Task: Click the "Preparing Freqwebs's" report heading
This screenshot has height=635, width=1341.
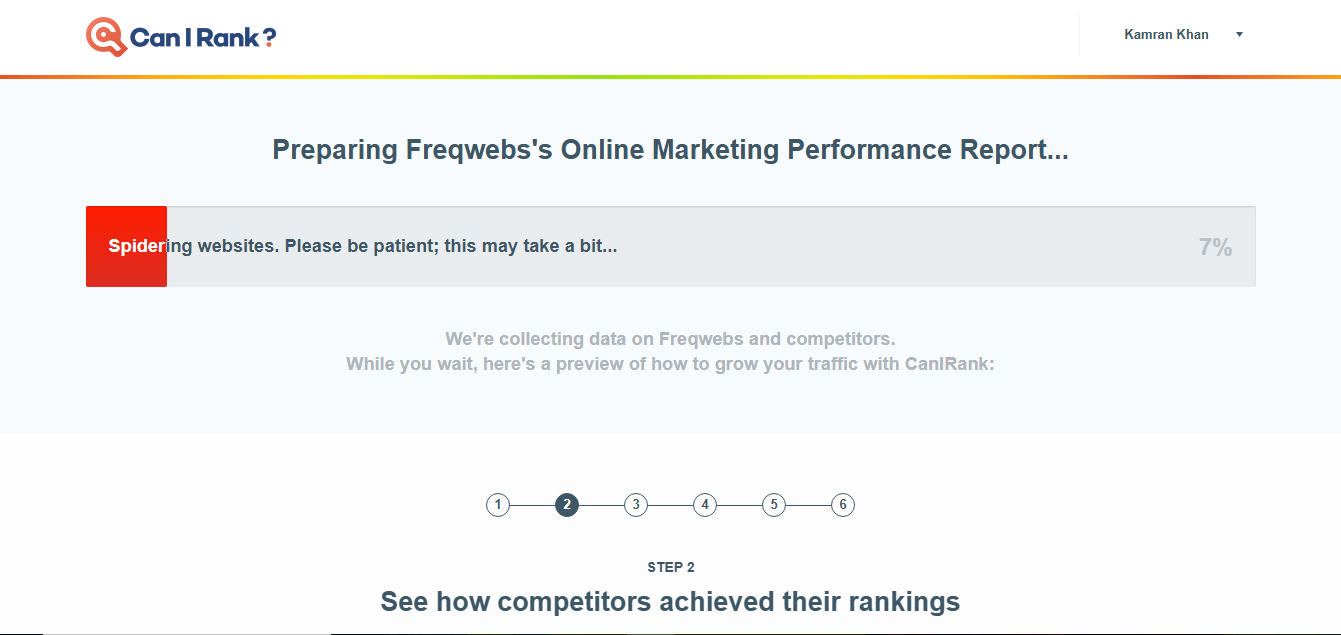Action: [670, 150]
